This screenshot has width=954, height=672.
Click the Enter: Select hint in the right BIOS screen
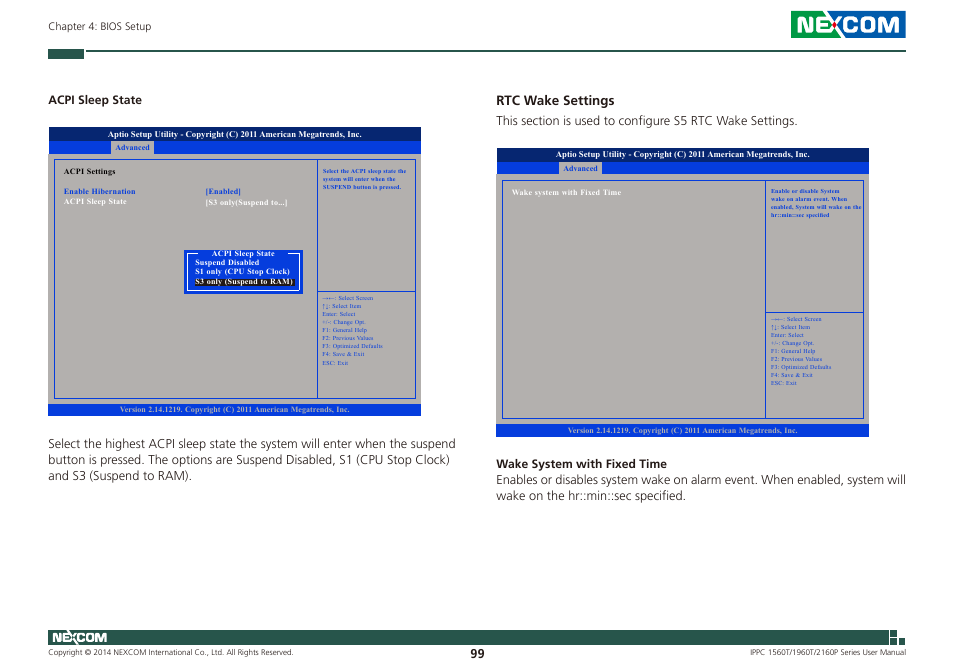click(787, 335)
